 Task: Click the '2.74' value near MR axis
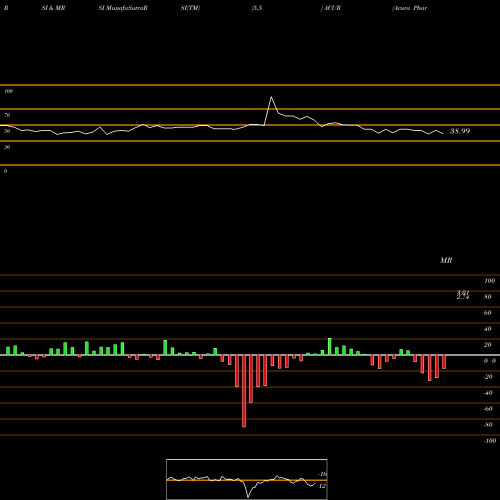pos(463,297)
